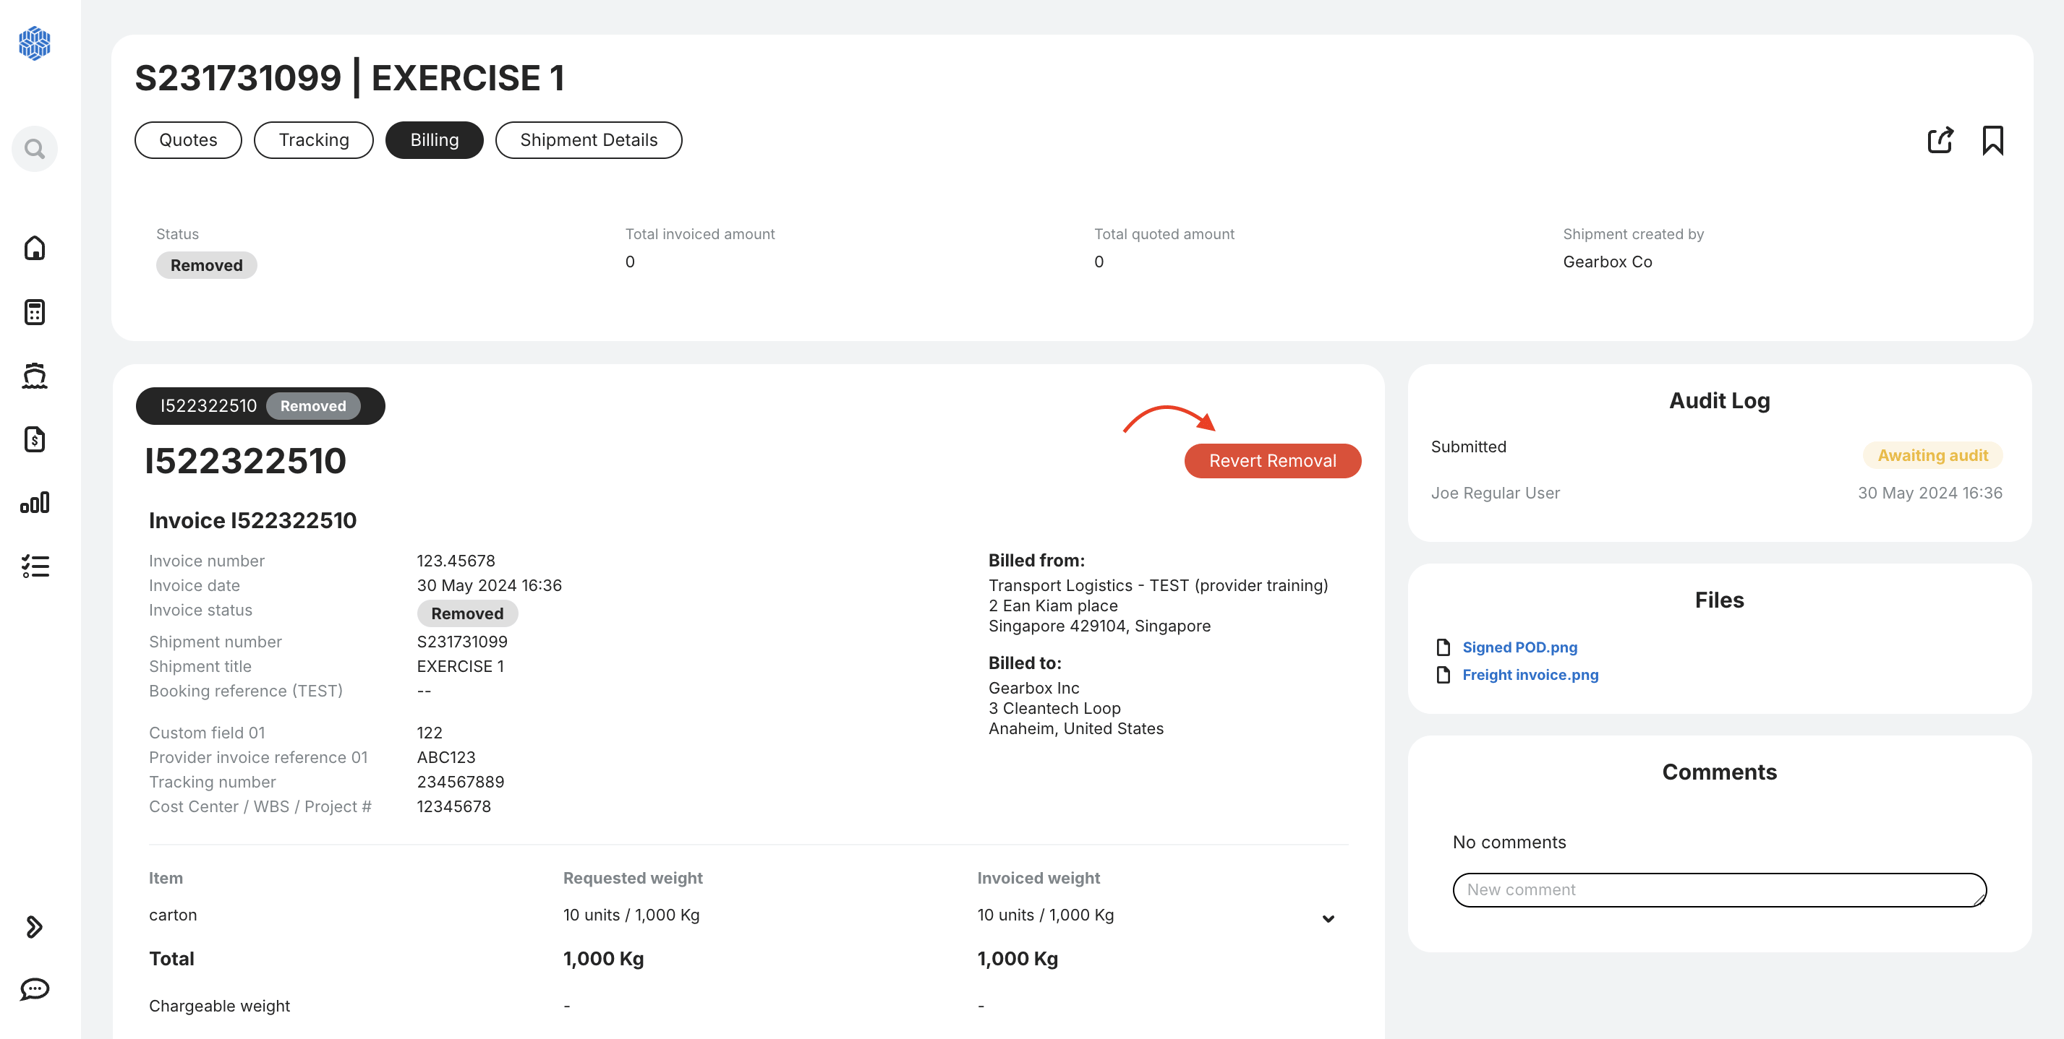The width and height of the screenshot is (2064, 1039).
Task: Select the ship shipments icon in sidebar
Action: click(35, 375)
